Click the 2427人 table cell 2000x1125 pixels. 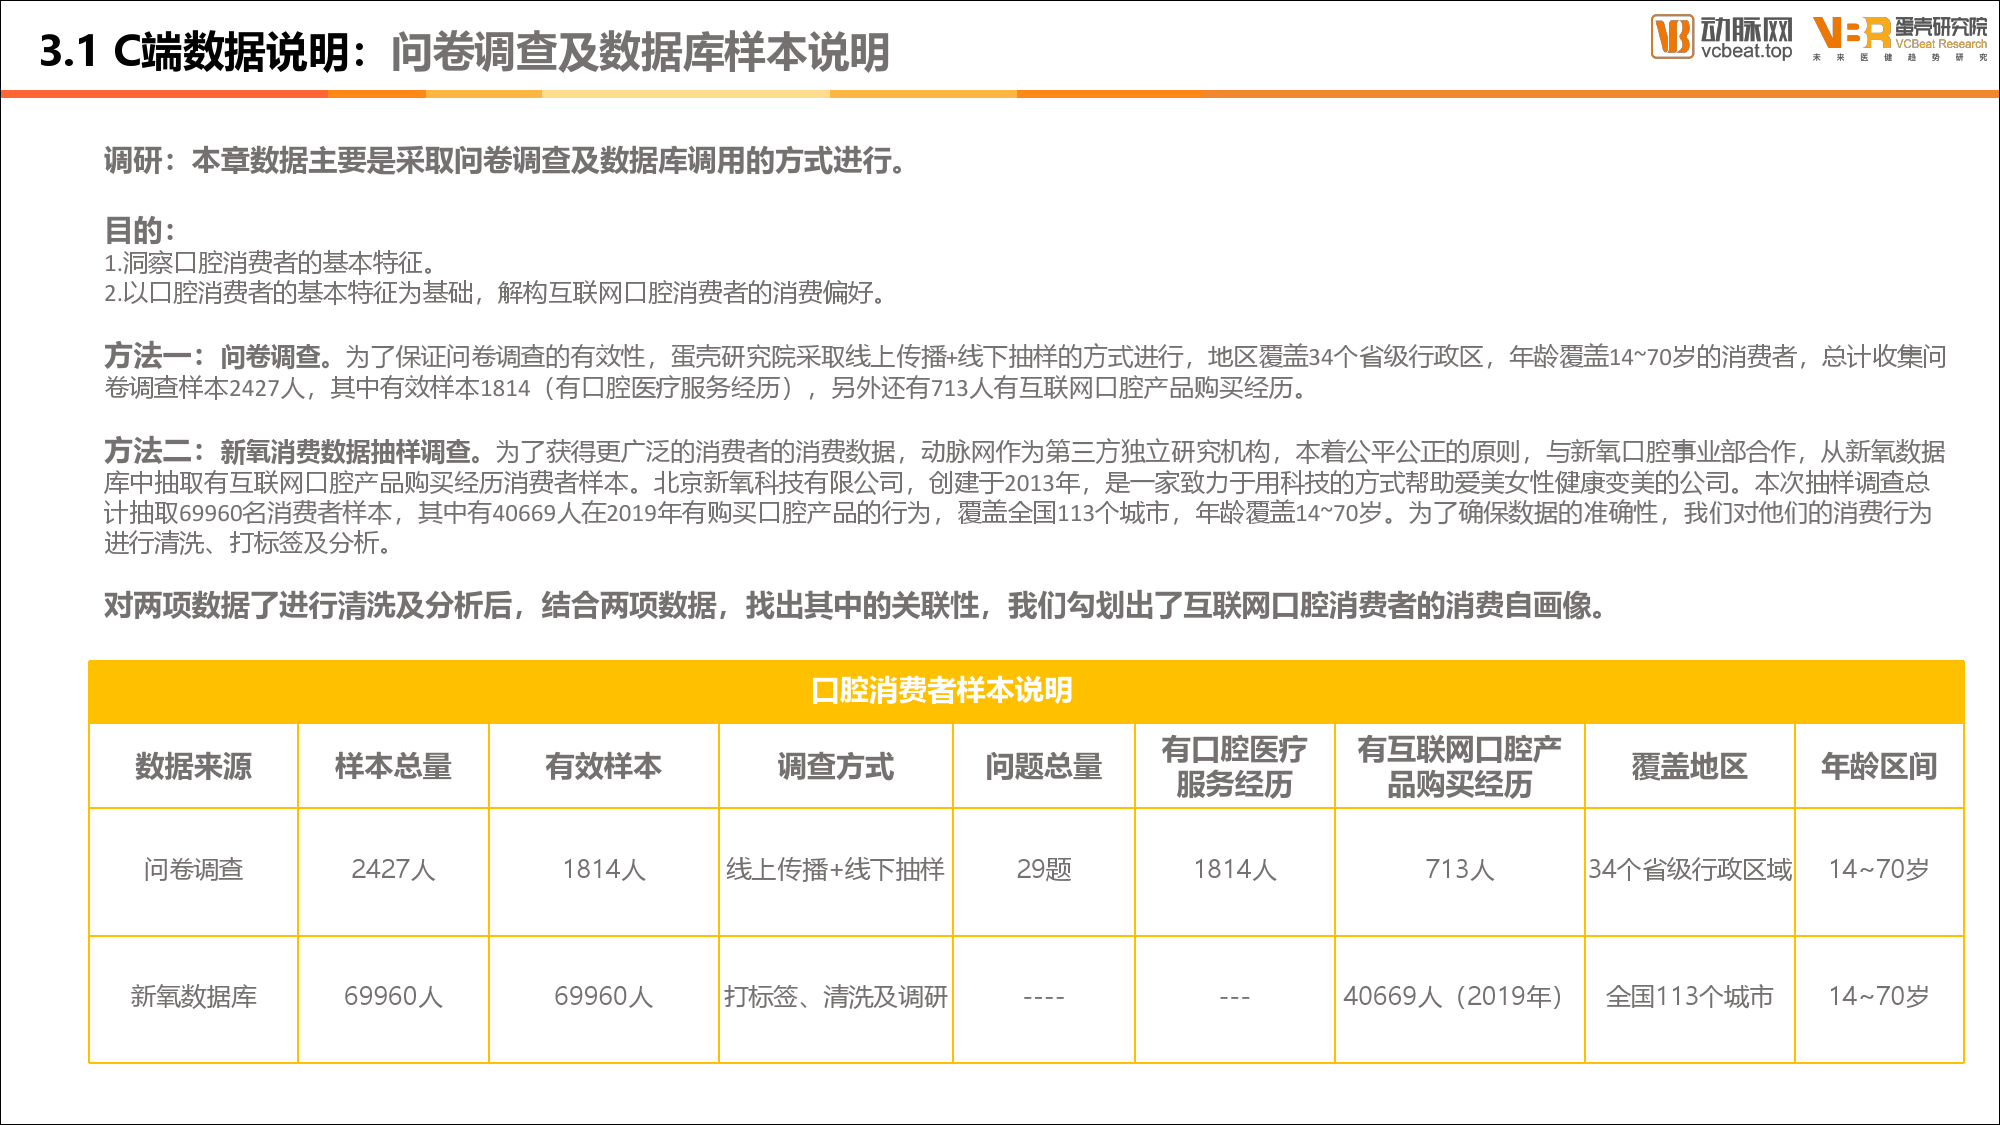tap(393, 870)
